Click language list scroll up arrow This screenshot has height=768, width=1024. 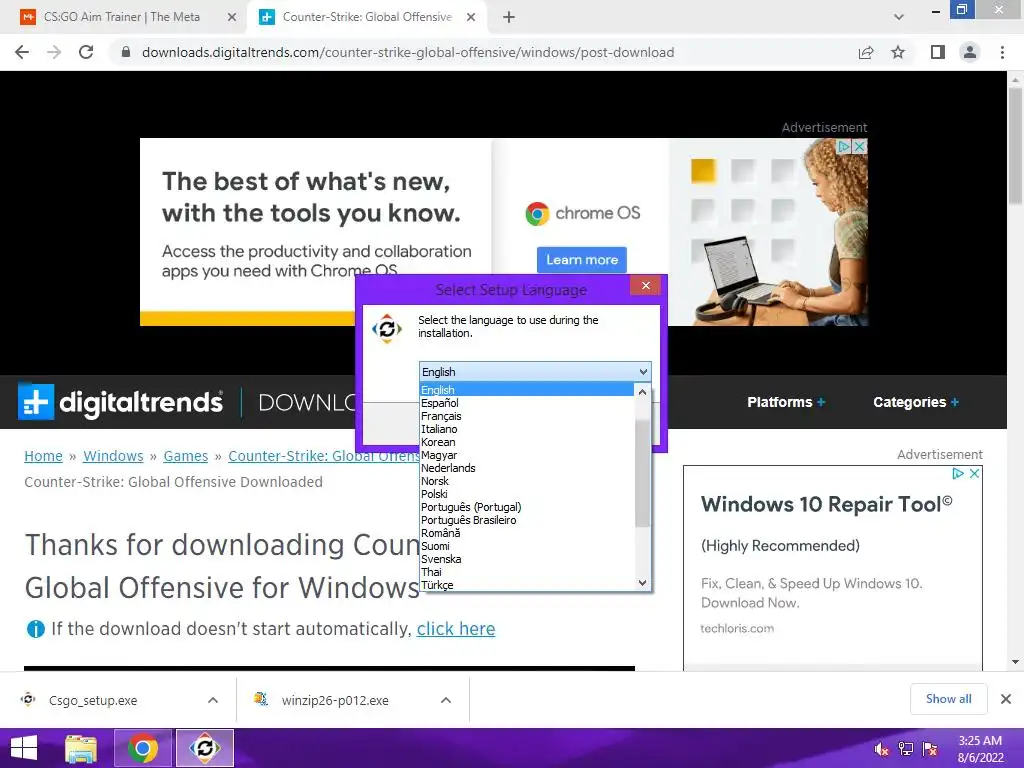coord(643,392)
